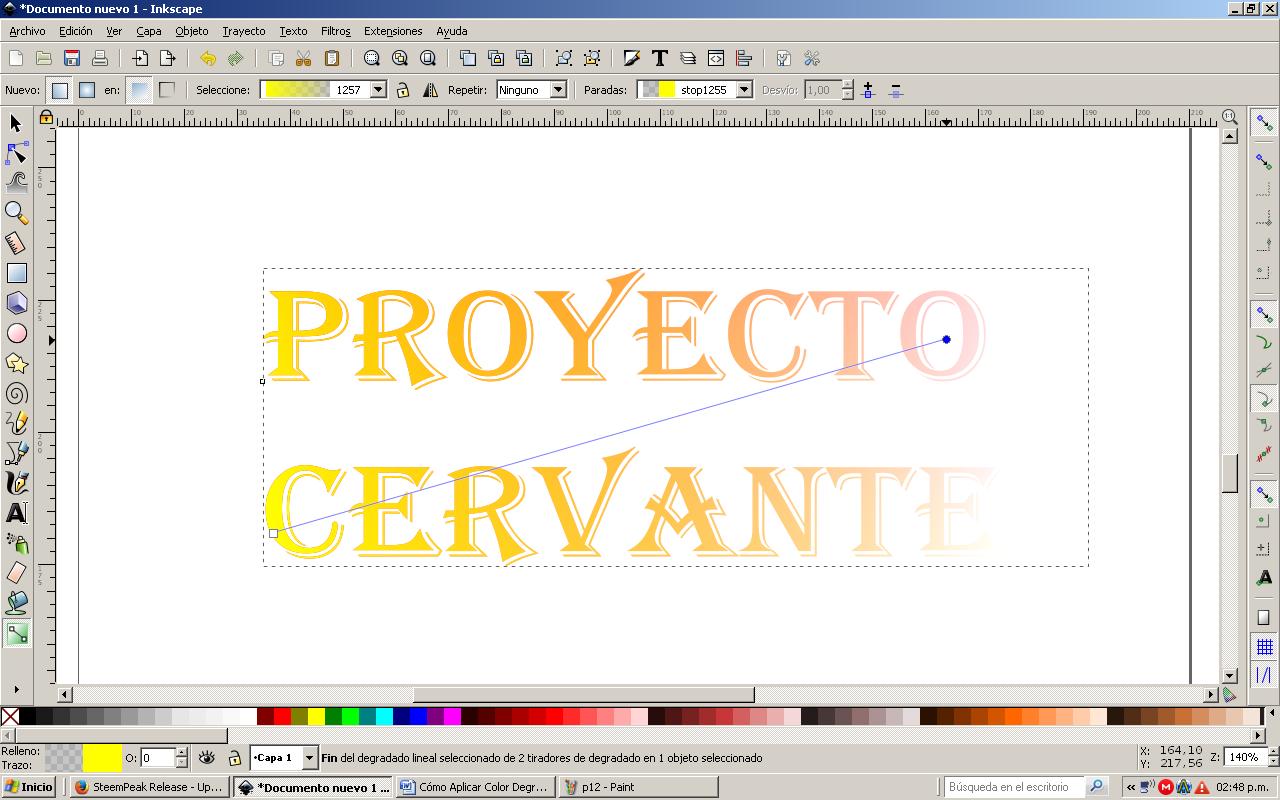
Task: Click the Print document icon
Action: [100, 58]
